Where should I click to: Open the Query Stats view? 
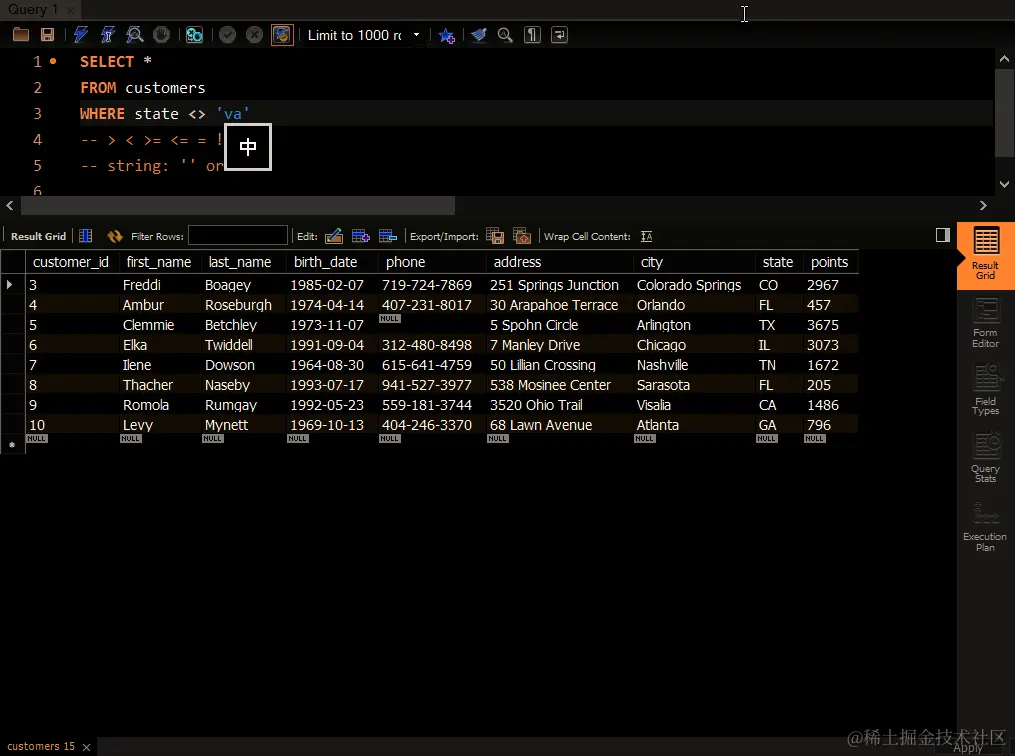pos(985,458)
